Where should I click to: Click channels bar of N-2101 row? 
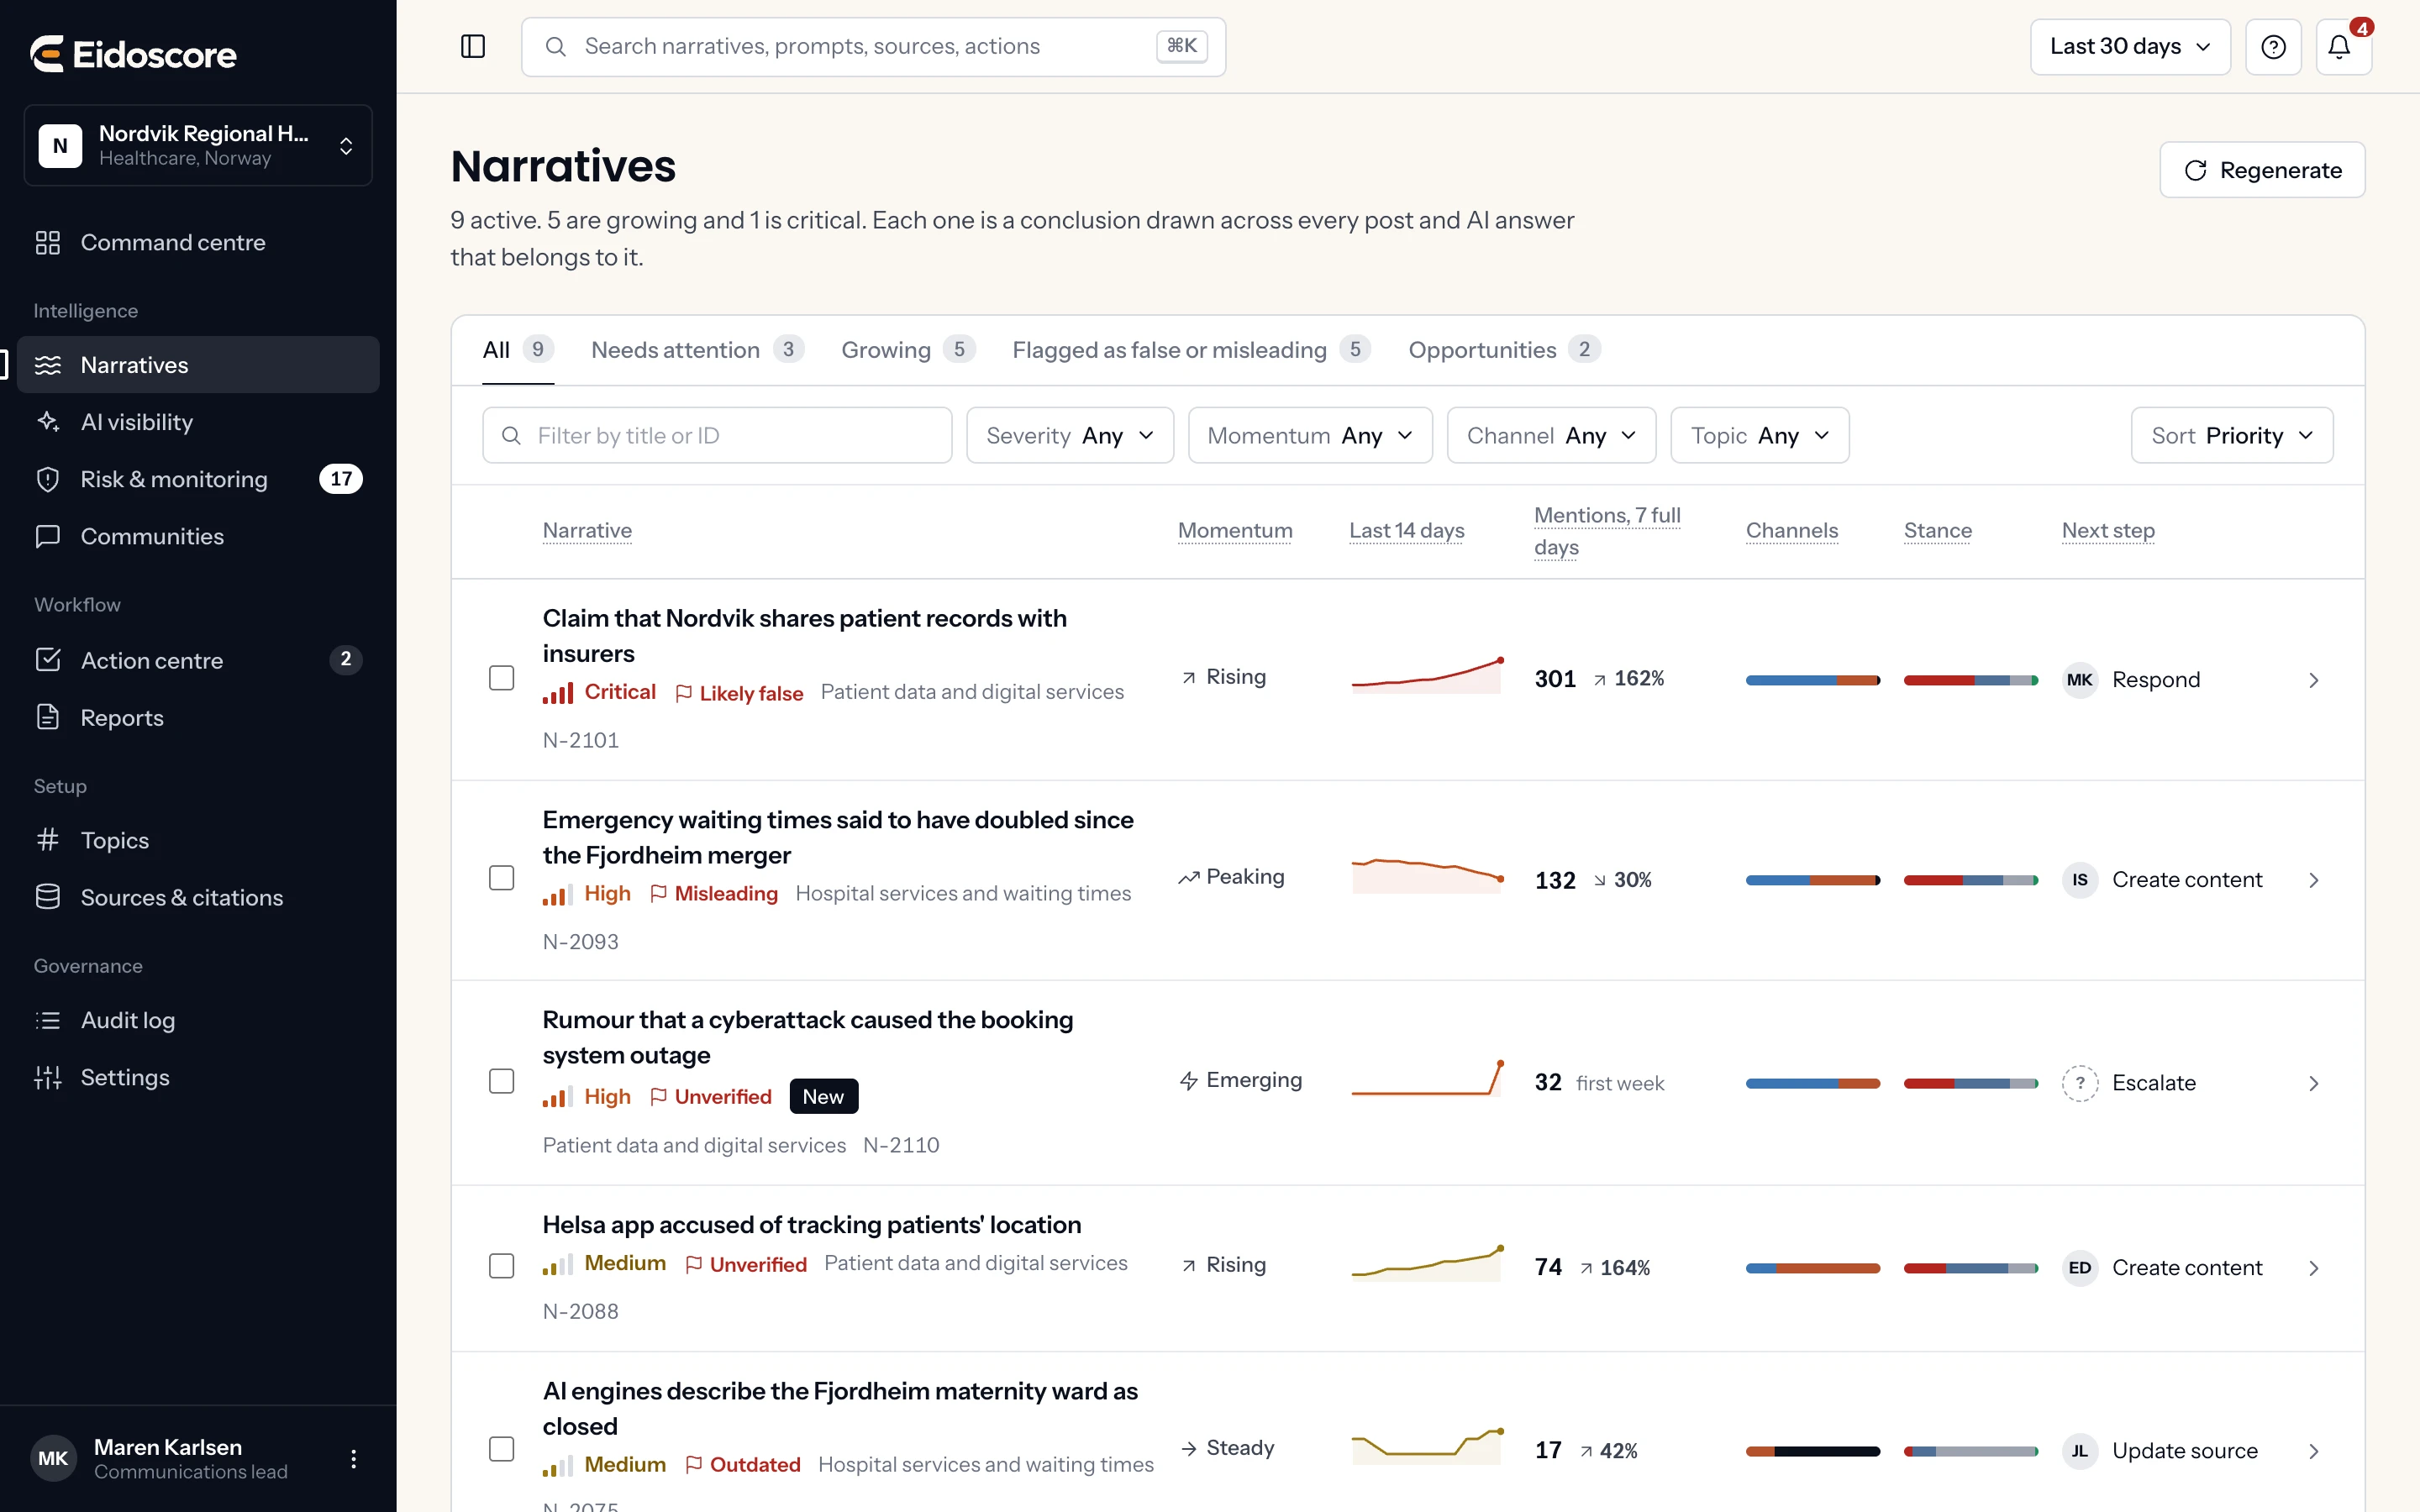[x=1813, y=680]
